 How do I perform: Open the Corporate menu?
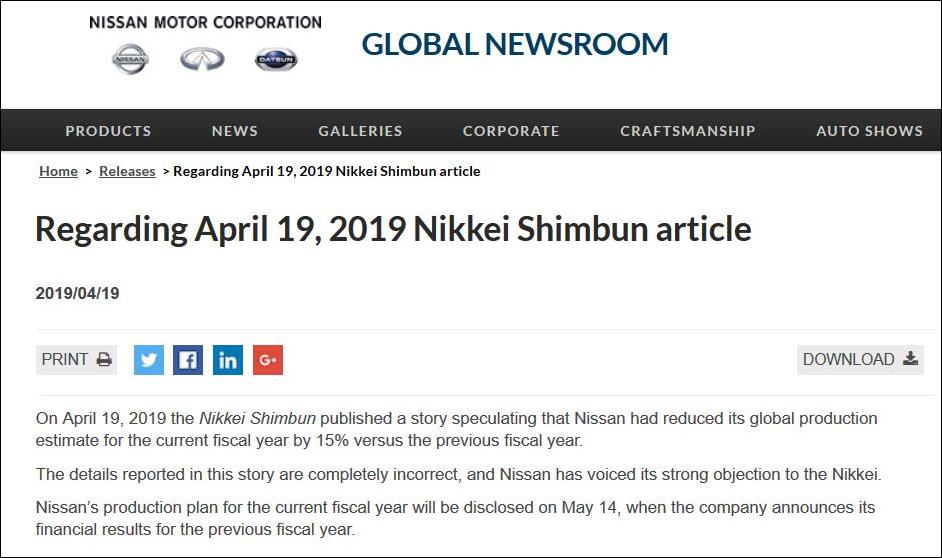click(x=511, y=131)
